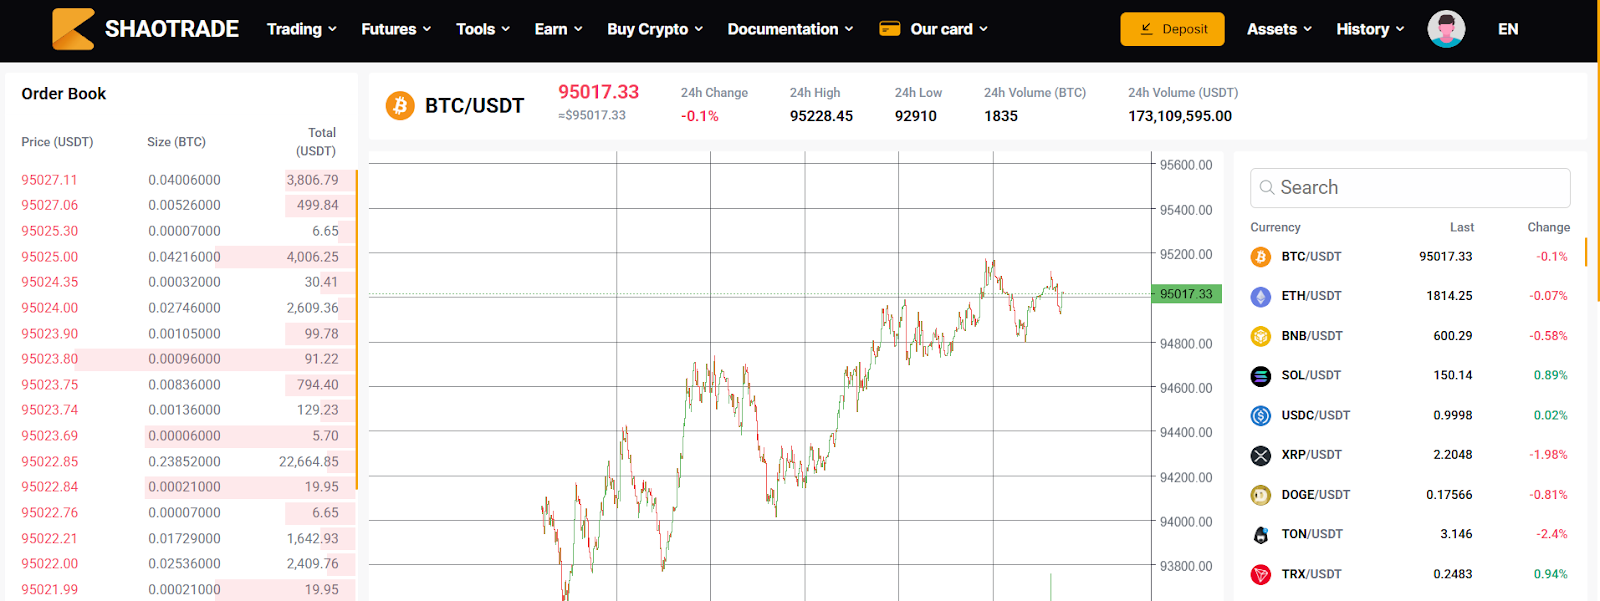Click the TRX coin icon in currency list

[1261, 574]
